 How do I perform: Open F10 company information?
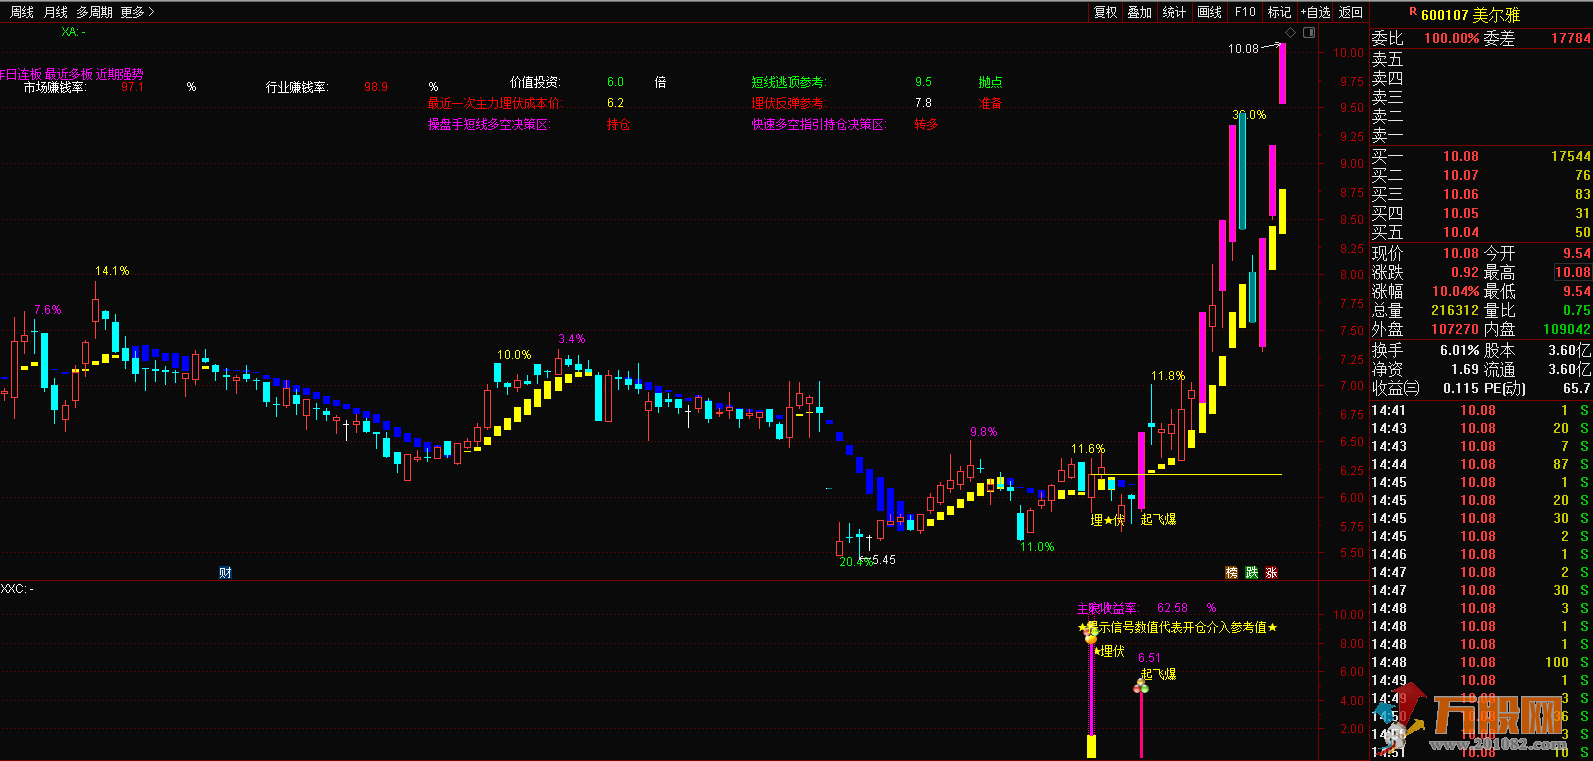click(x=1245, y=12)
